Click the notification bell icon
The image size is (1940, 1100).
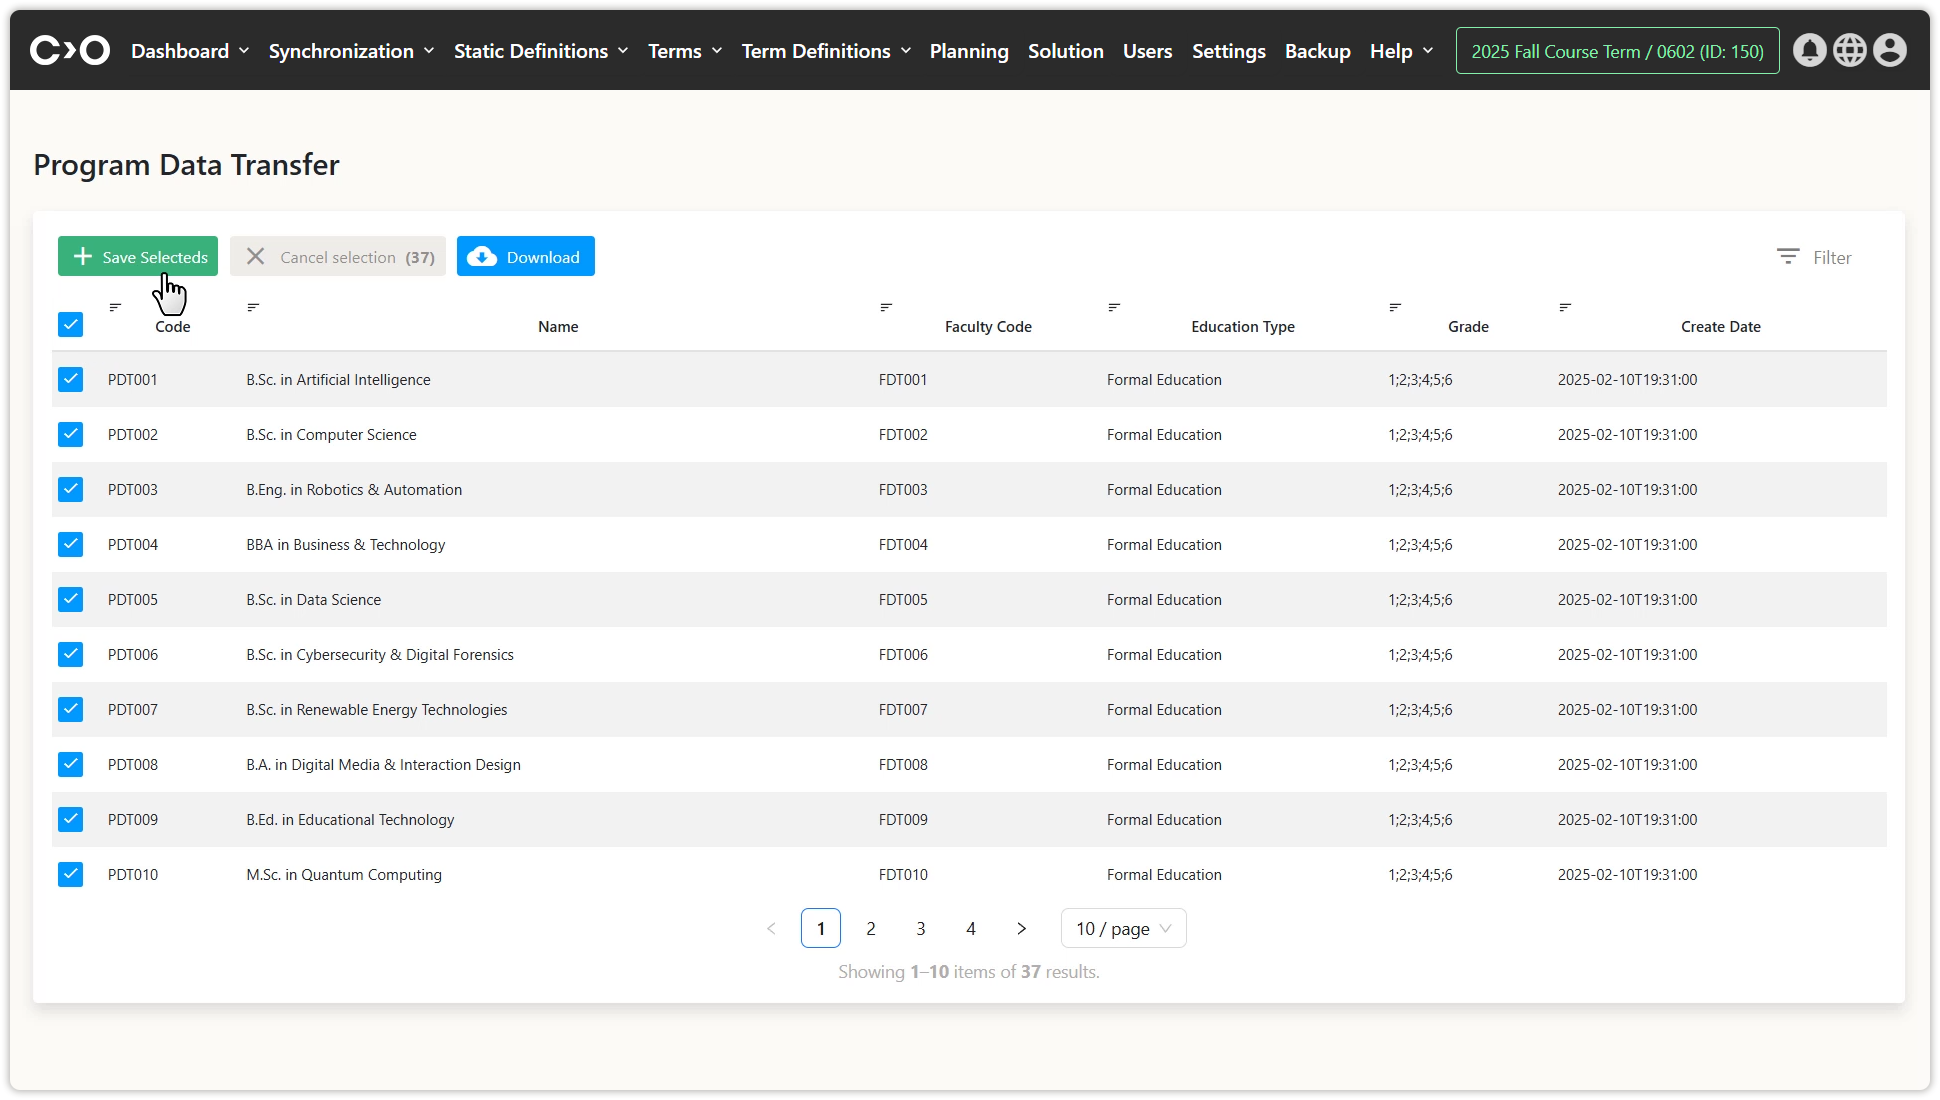1809,50
